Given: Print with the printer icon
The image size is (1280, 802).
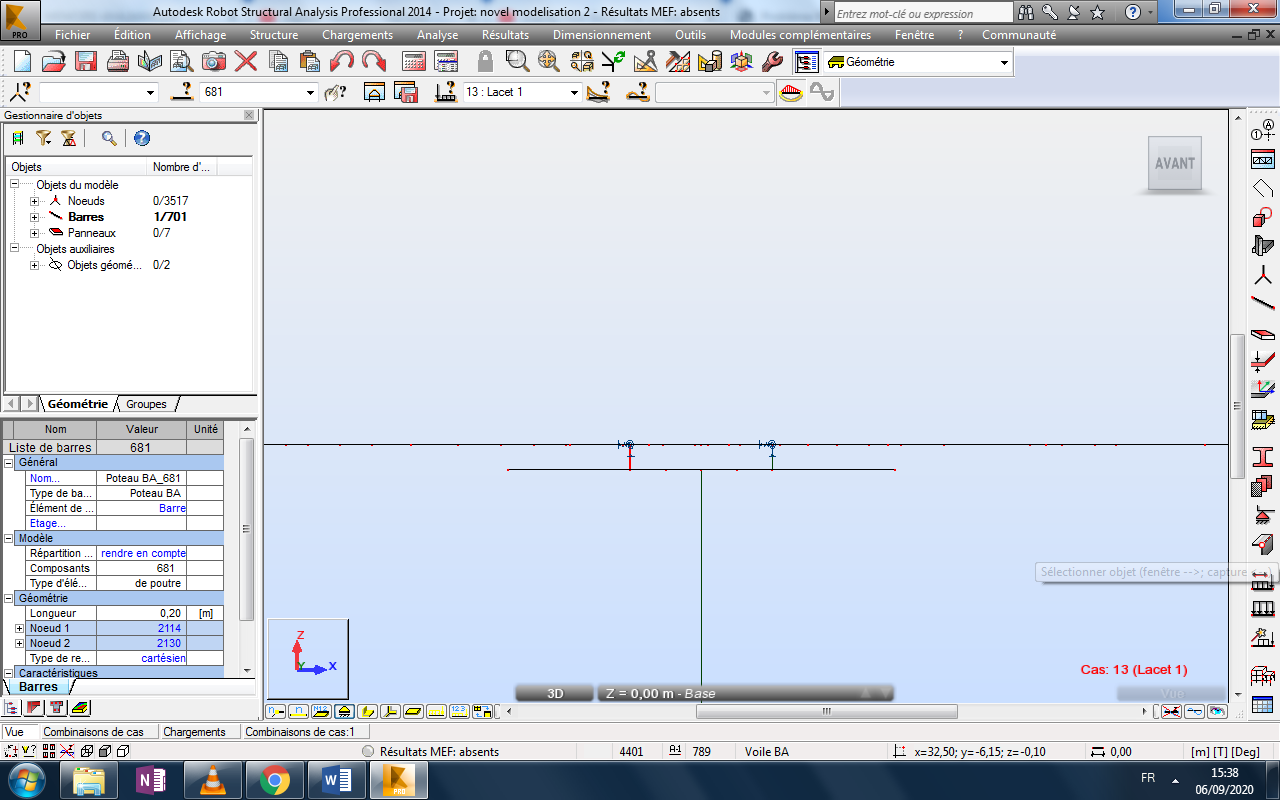Looking at the screenshot, I should [x=118, y=61].
